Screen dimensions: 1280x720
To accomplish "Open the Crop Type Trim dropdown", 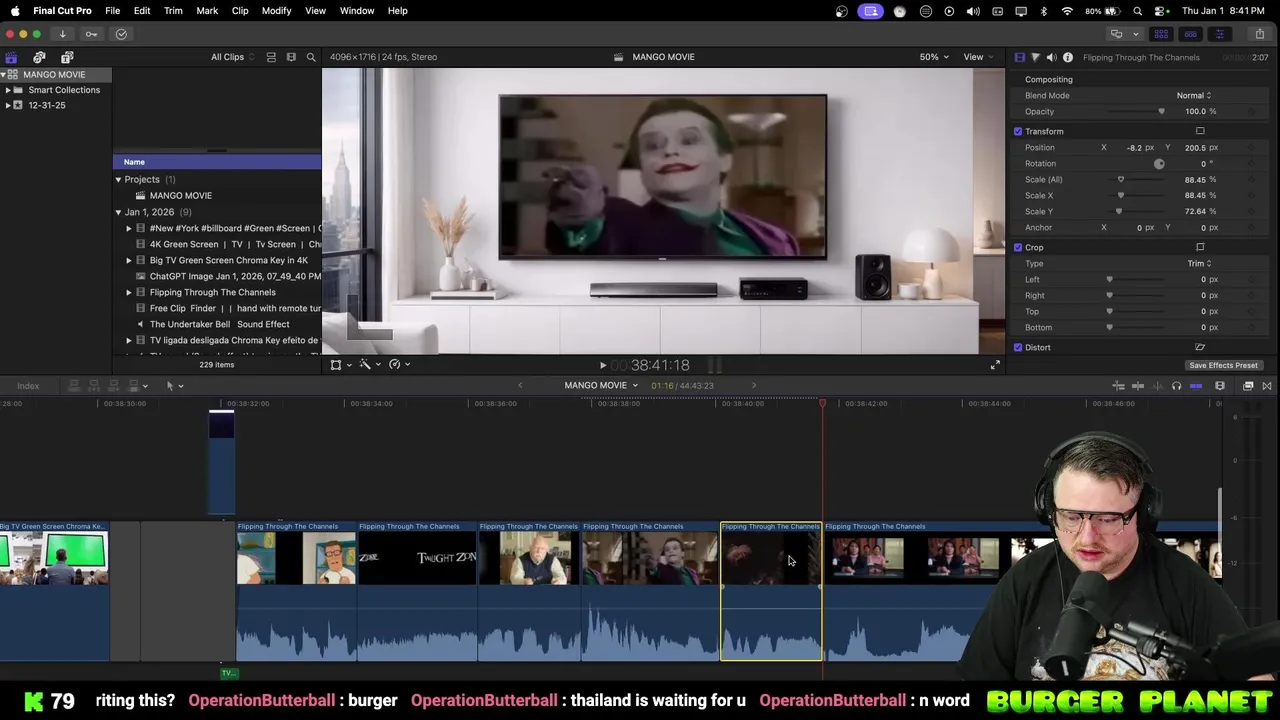I will pyautogui.click(x=1199, y=263).
